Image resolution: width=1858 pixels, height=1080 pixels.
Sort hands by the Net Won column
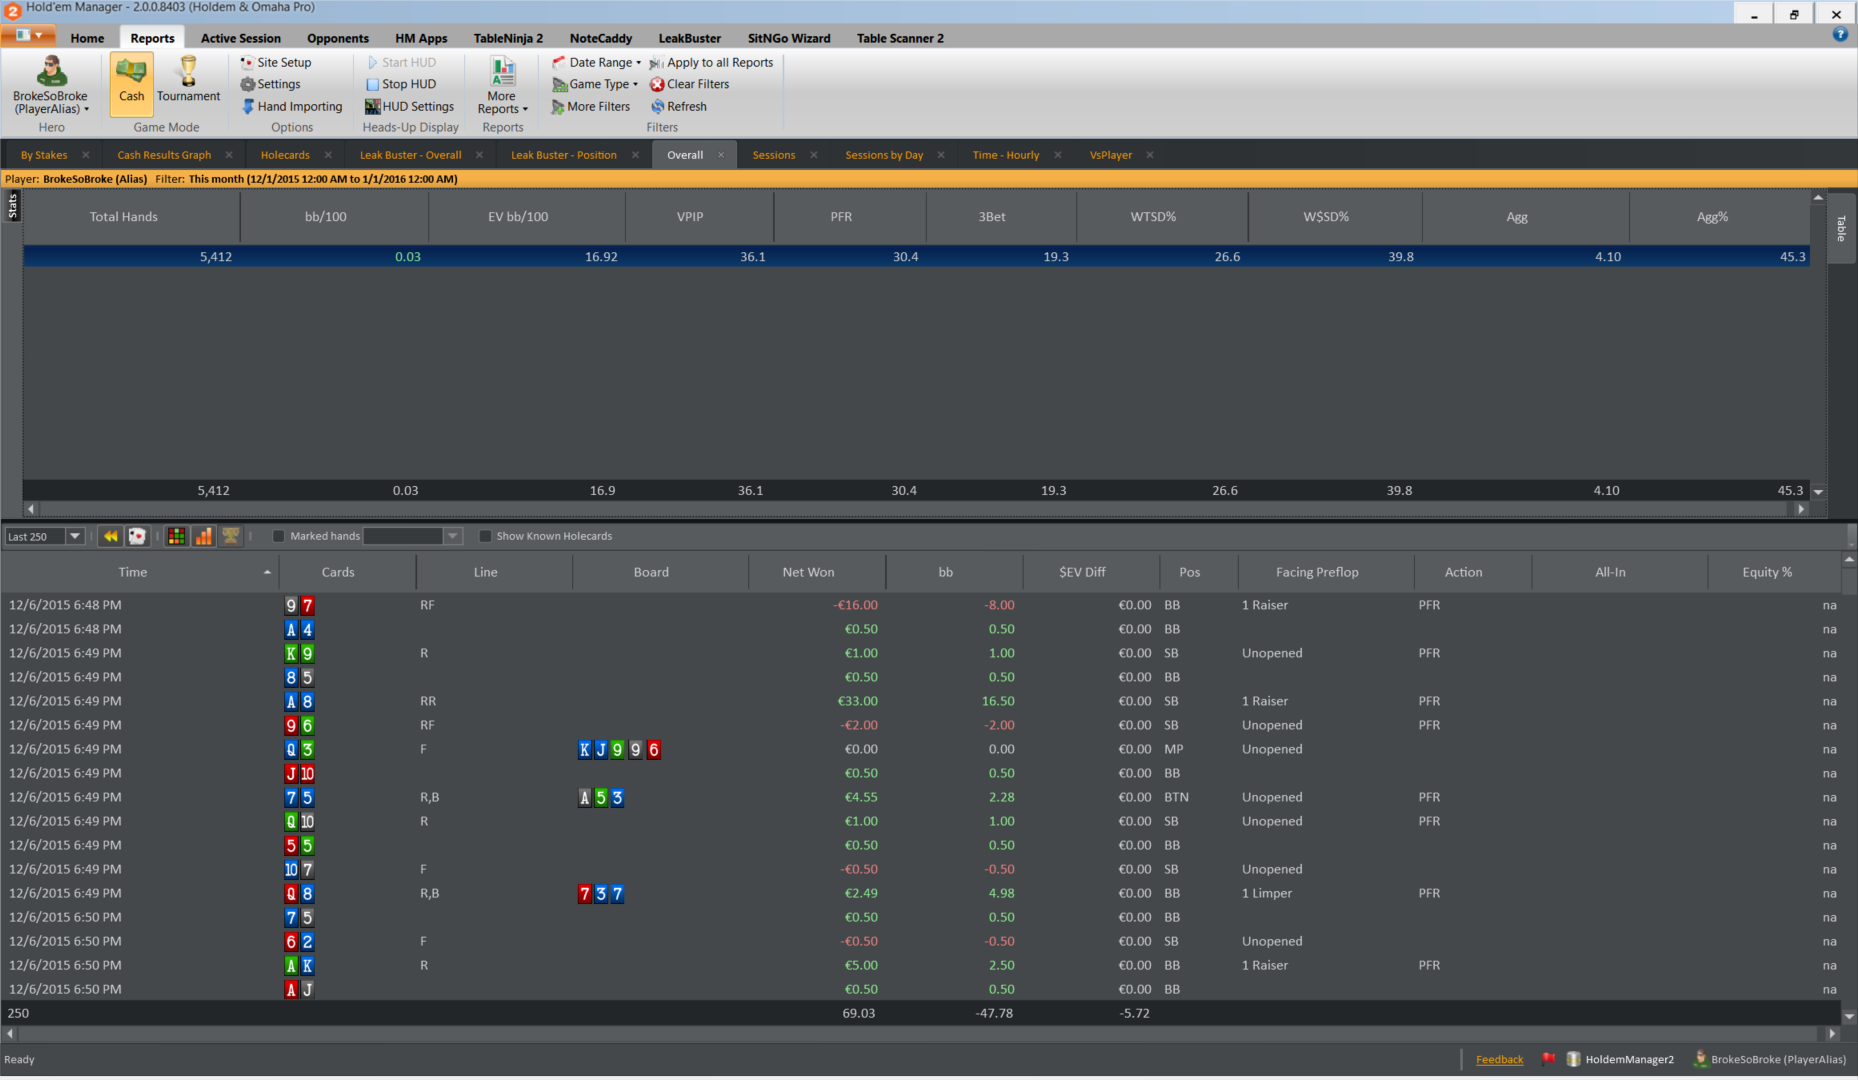click(817, 572)
